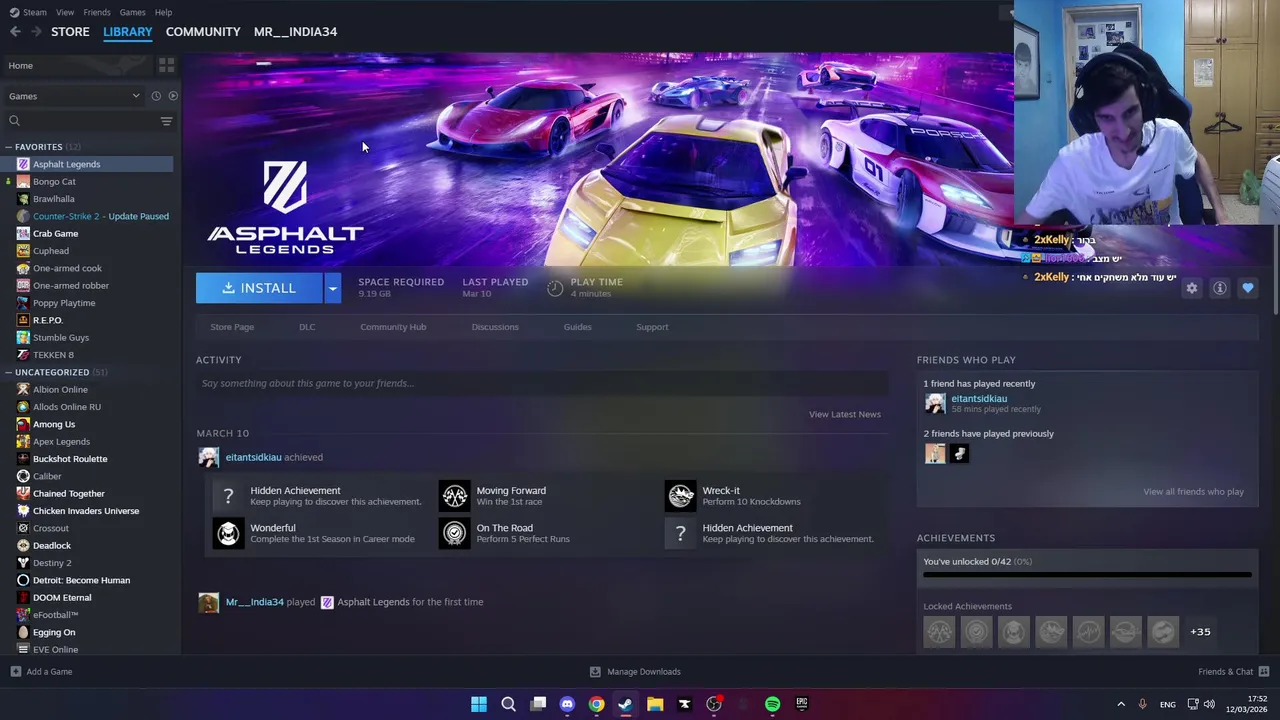This screenshot has height=720, width=1280.
Task: Select Bongo Cat in favorites
Action: click(x=54, y=181)
